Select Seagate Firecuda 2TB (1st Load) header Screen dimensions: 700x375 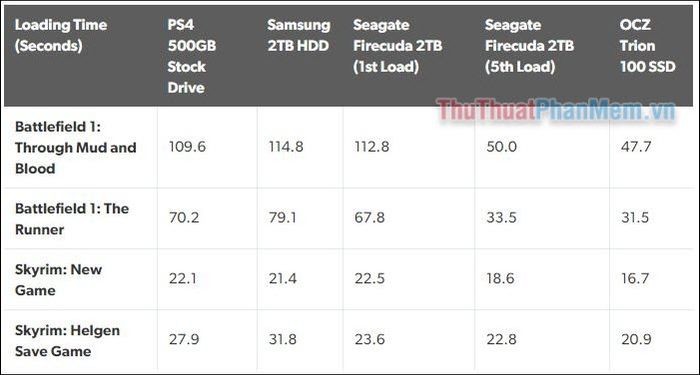click(397, 46)
